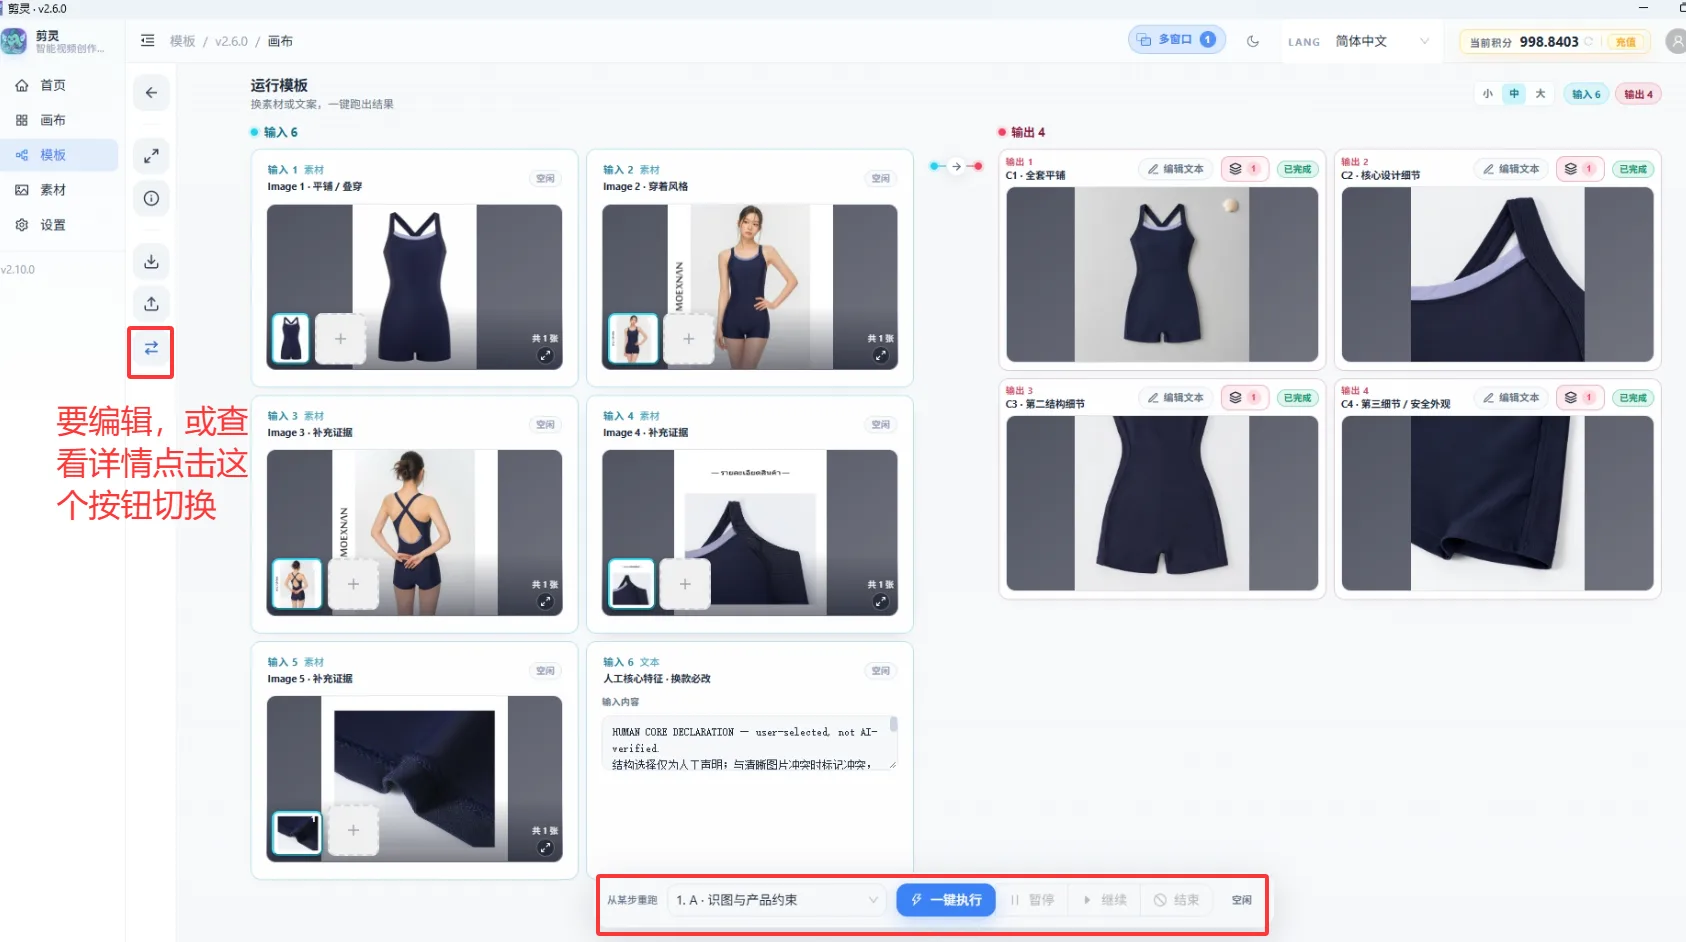Open the user avatar icon in the header
The width and height of the screenshot is (1686, 942).
pos(1676,41)
